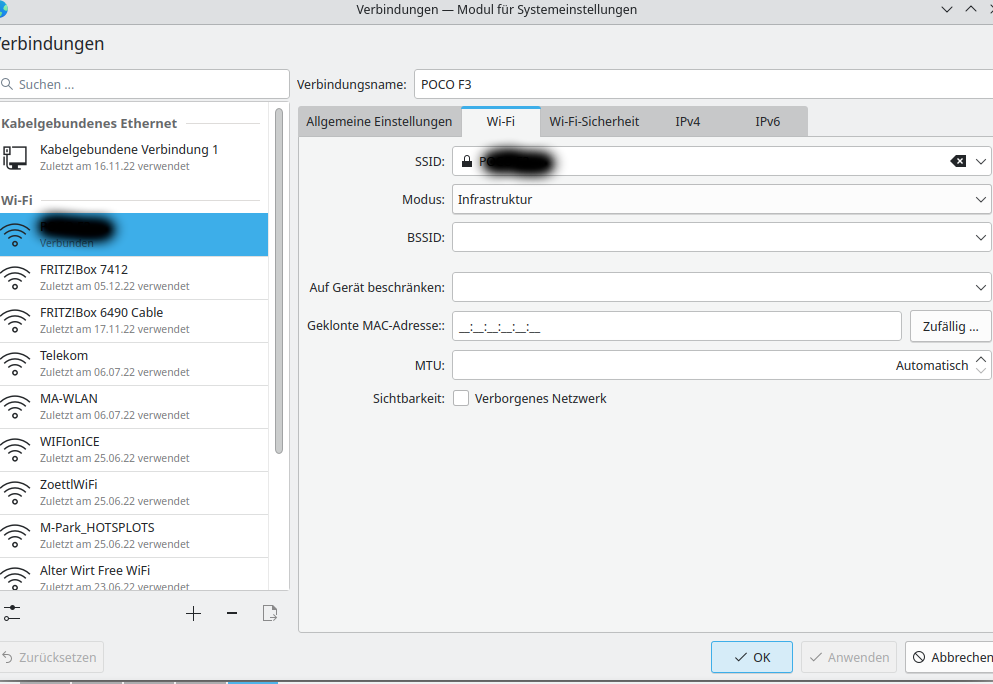Open the IPv4 tab
993x684 pixels.
[688, 122]
